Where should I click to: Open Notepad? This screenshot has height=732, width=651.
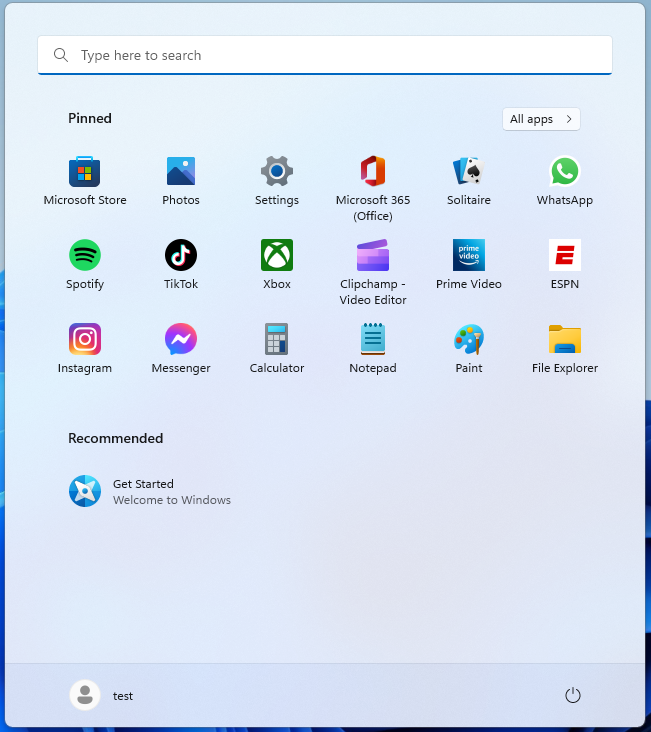point(373,349)
